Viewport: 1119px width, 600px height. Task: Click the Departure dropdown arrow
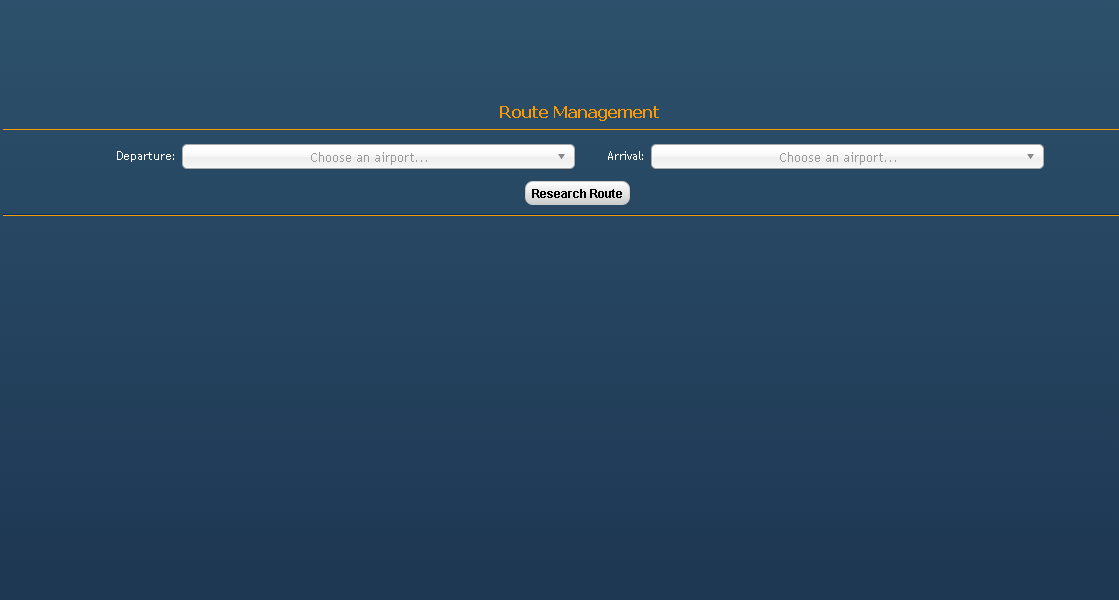(562, 157)
